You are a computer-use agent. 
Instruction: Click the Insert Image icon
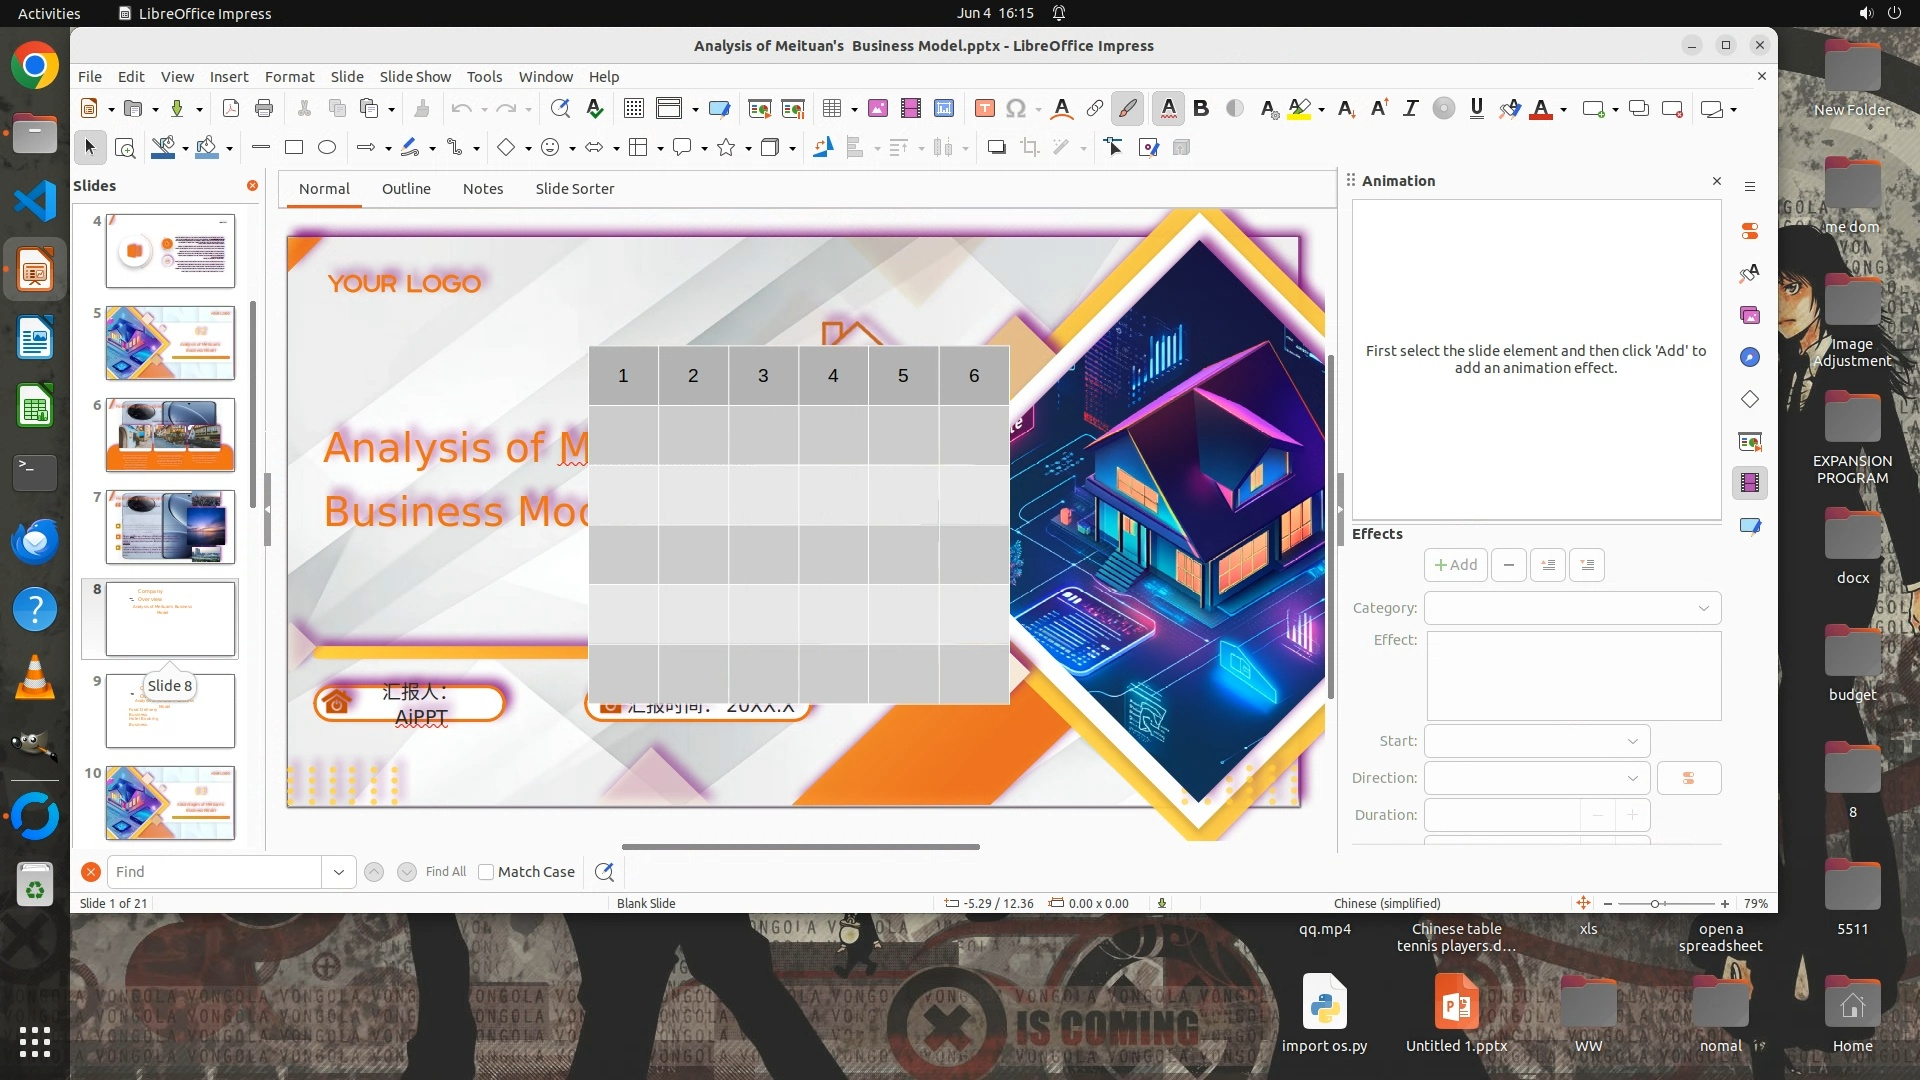tap(878, 109)
